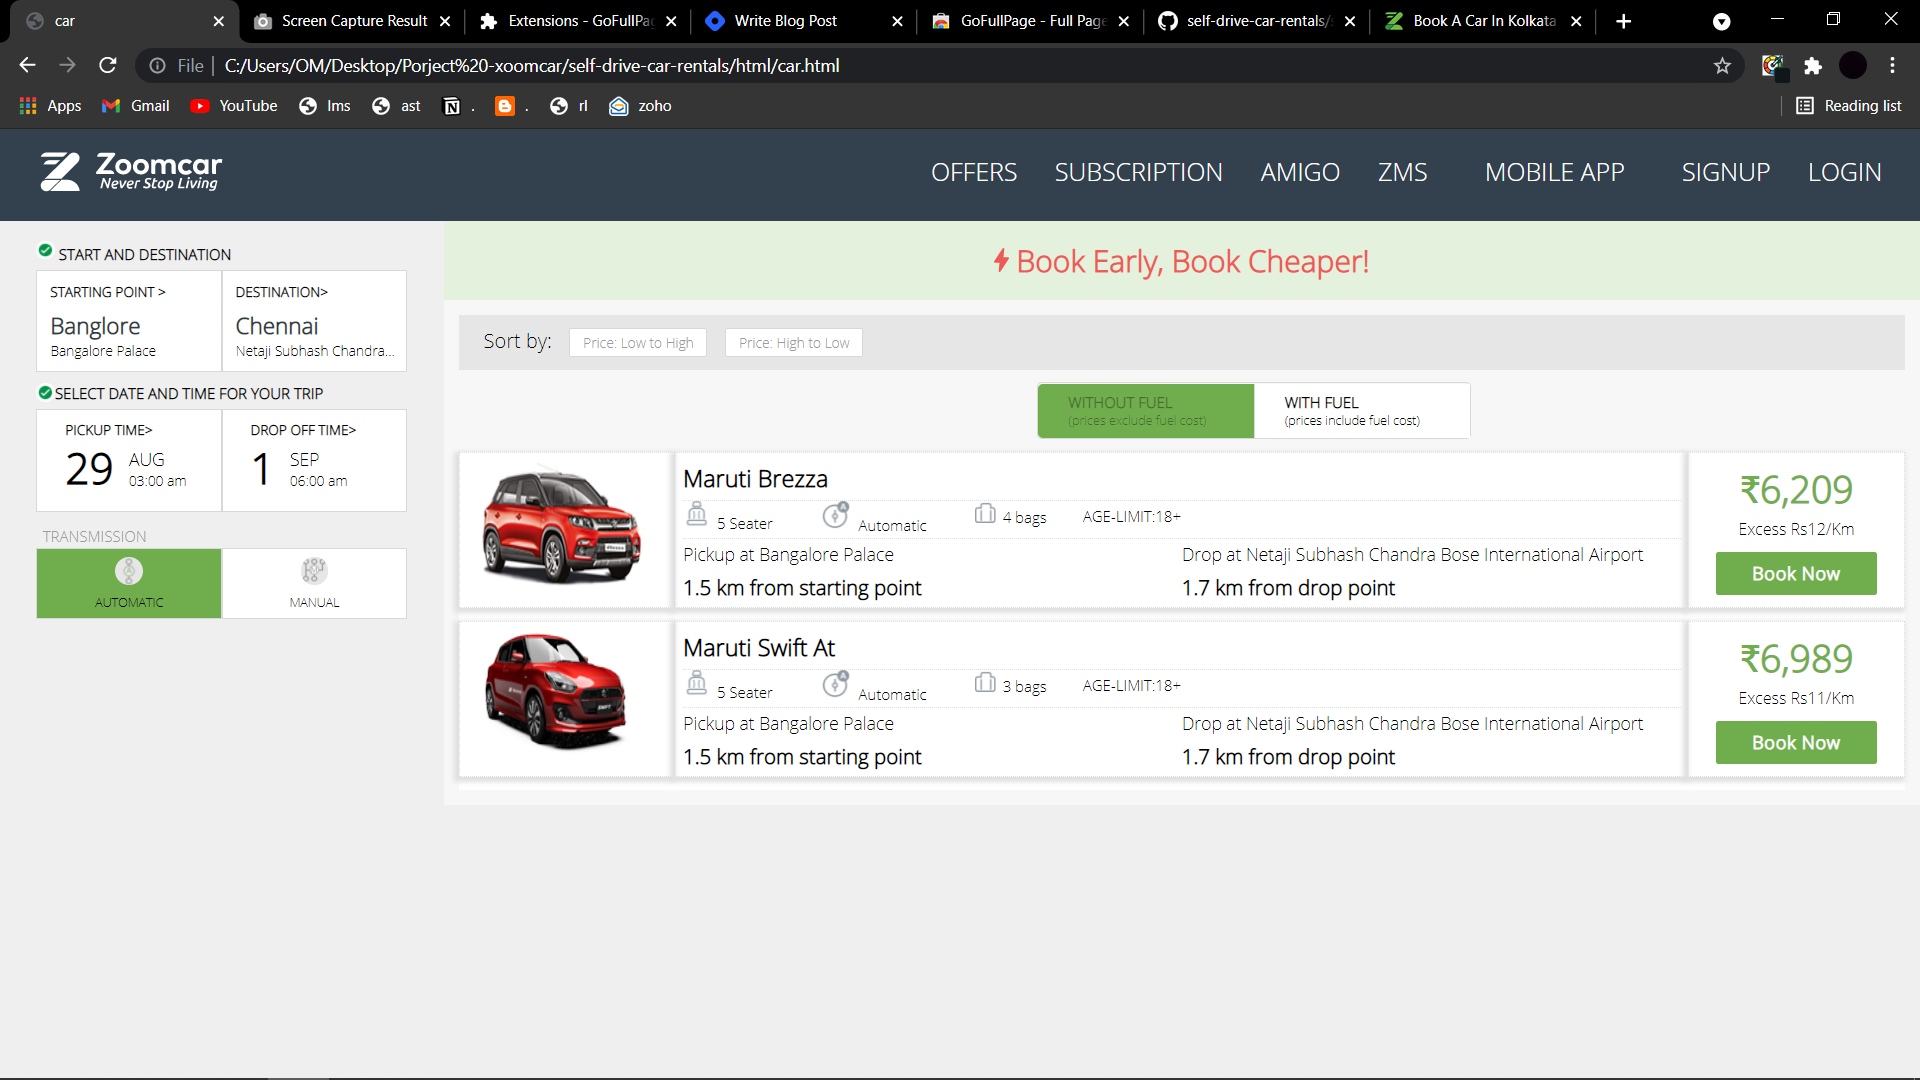Screen dimensions: 1920x1080
Task: Sort by Price: Low to High
Action: coord(637,343)
